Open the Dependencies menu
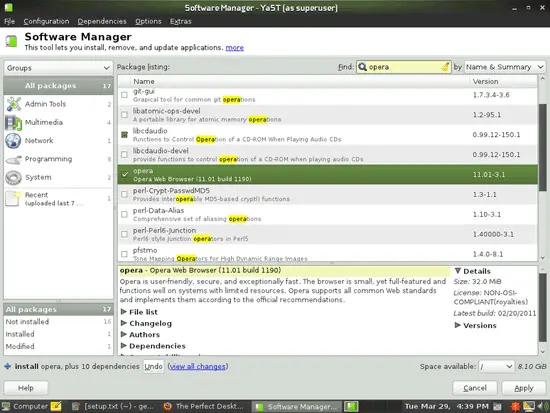550x413 pixels. (x=102, y=21)
